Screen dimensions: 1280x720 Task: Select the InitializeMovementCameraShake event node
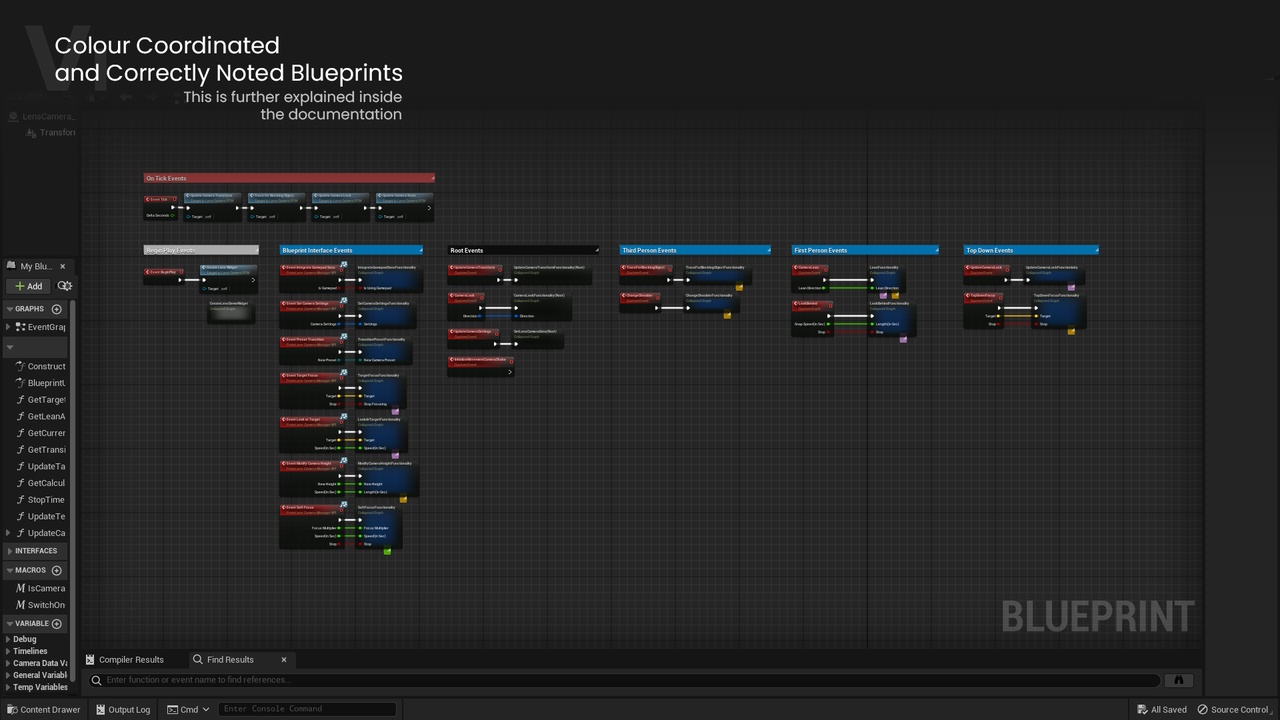tap(480, 366)
